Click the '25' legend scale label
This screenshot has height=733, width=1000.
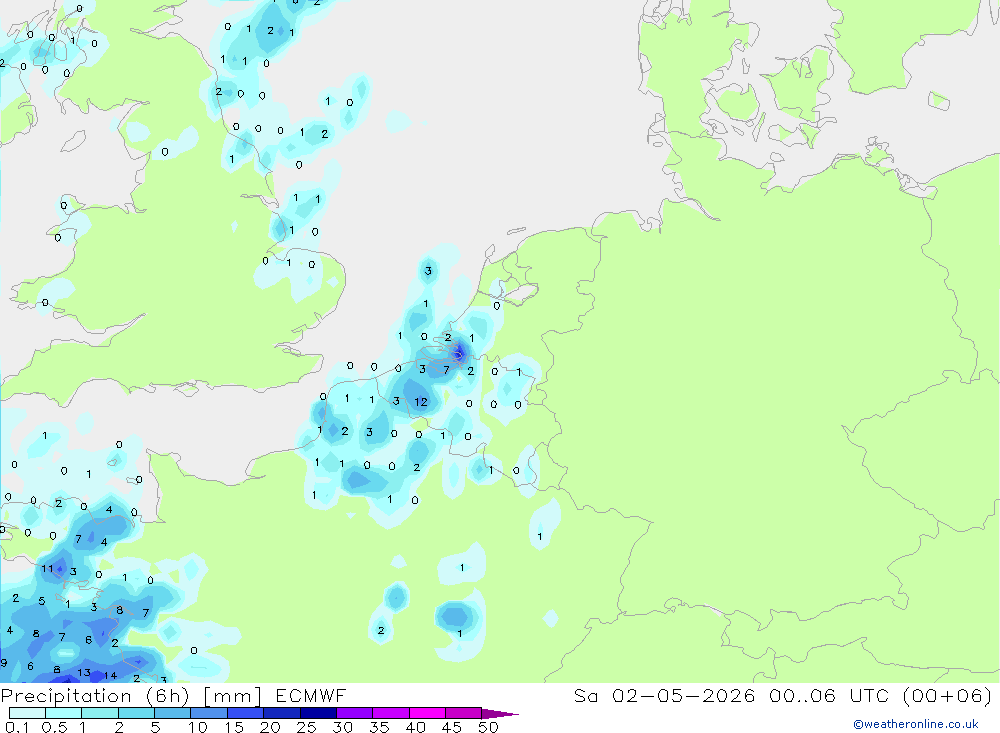(x=306, y=727)
